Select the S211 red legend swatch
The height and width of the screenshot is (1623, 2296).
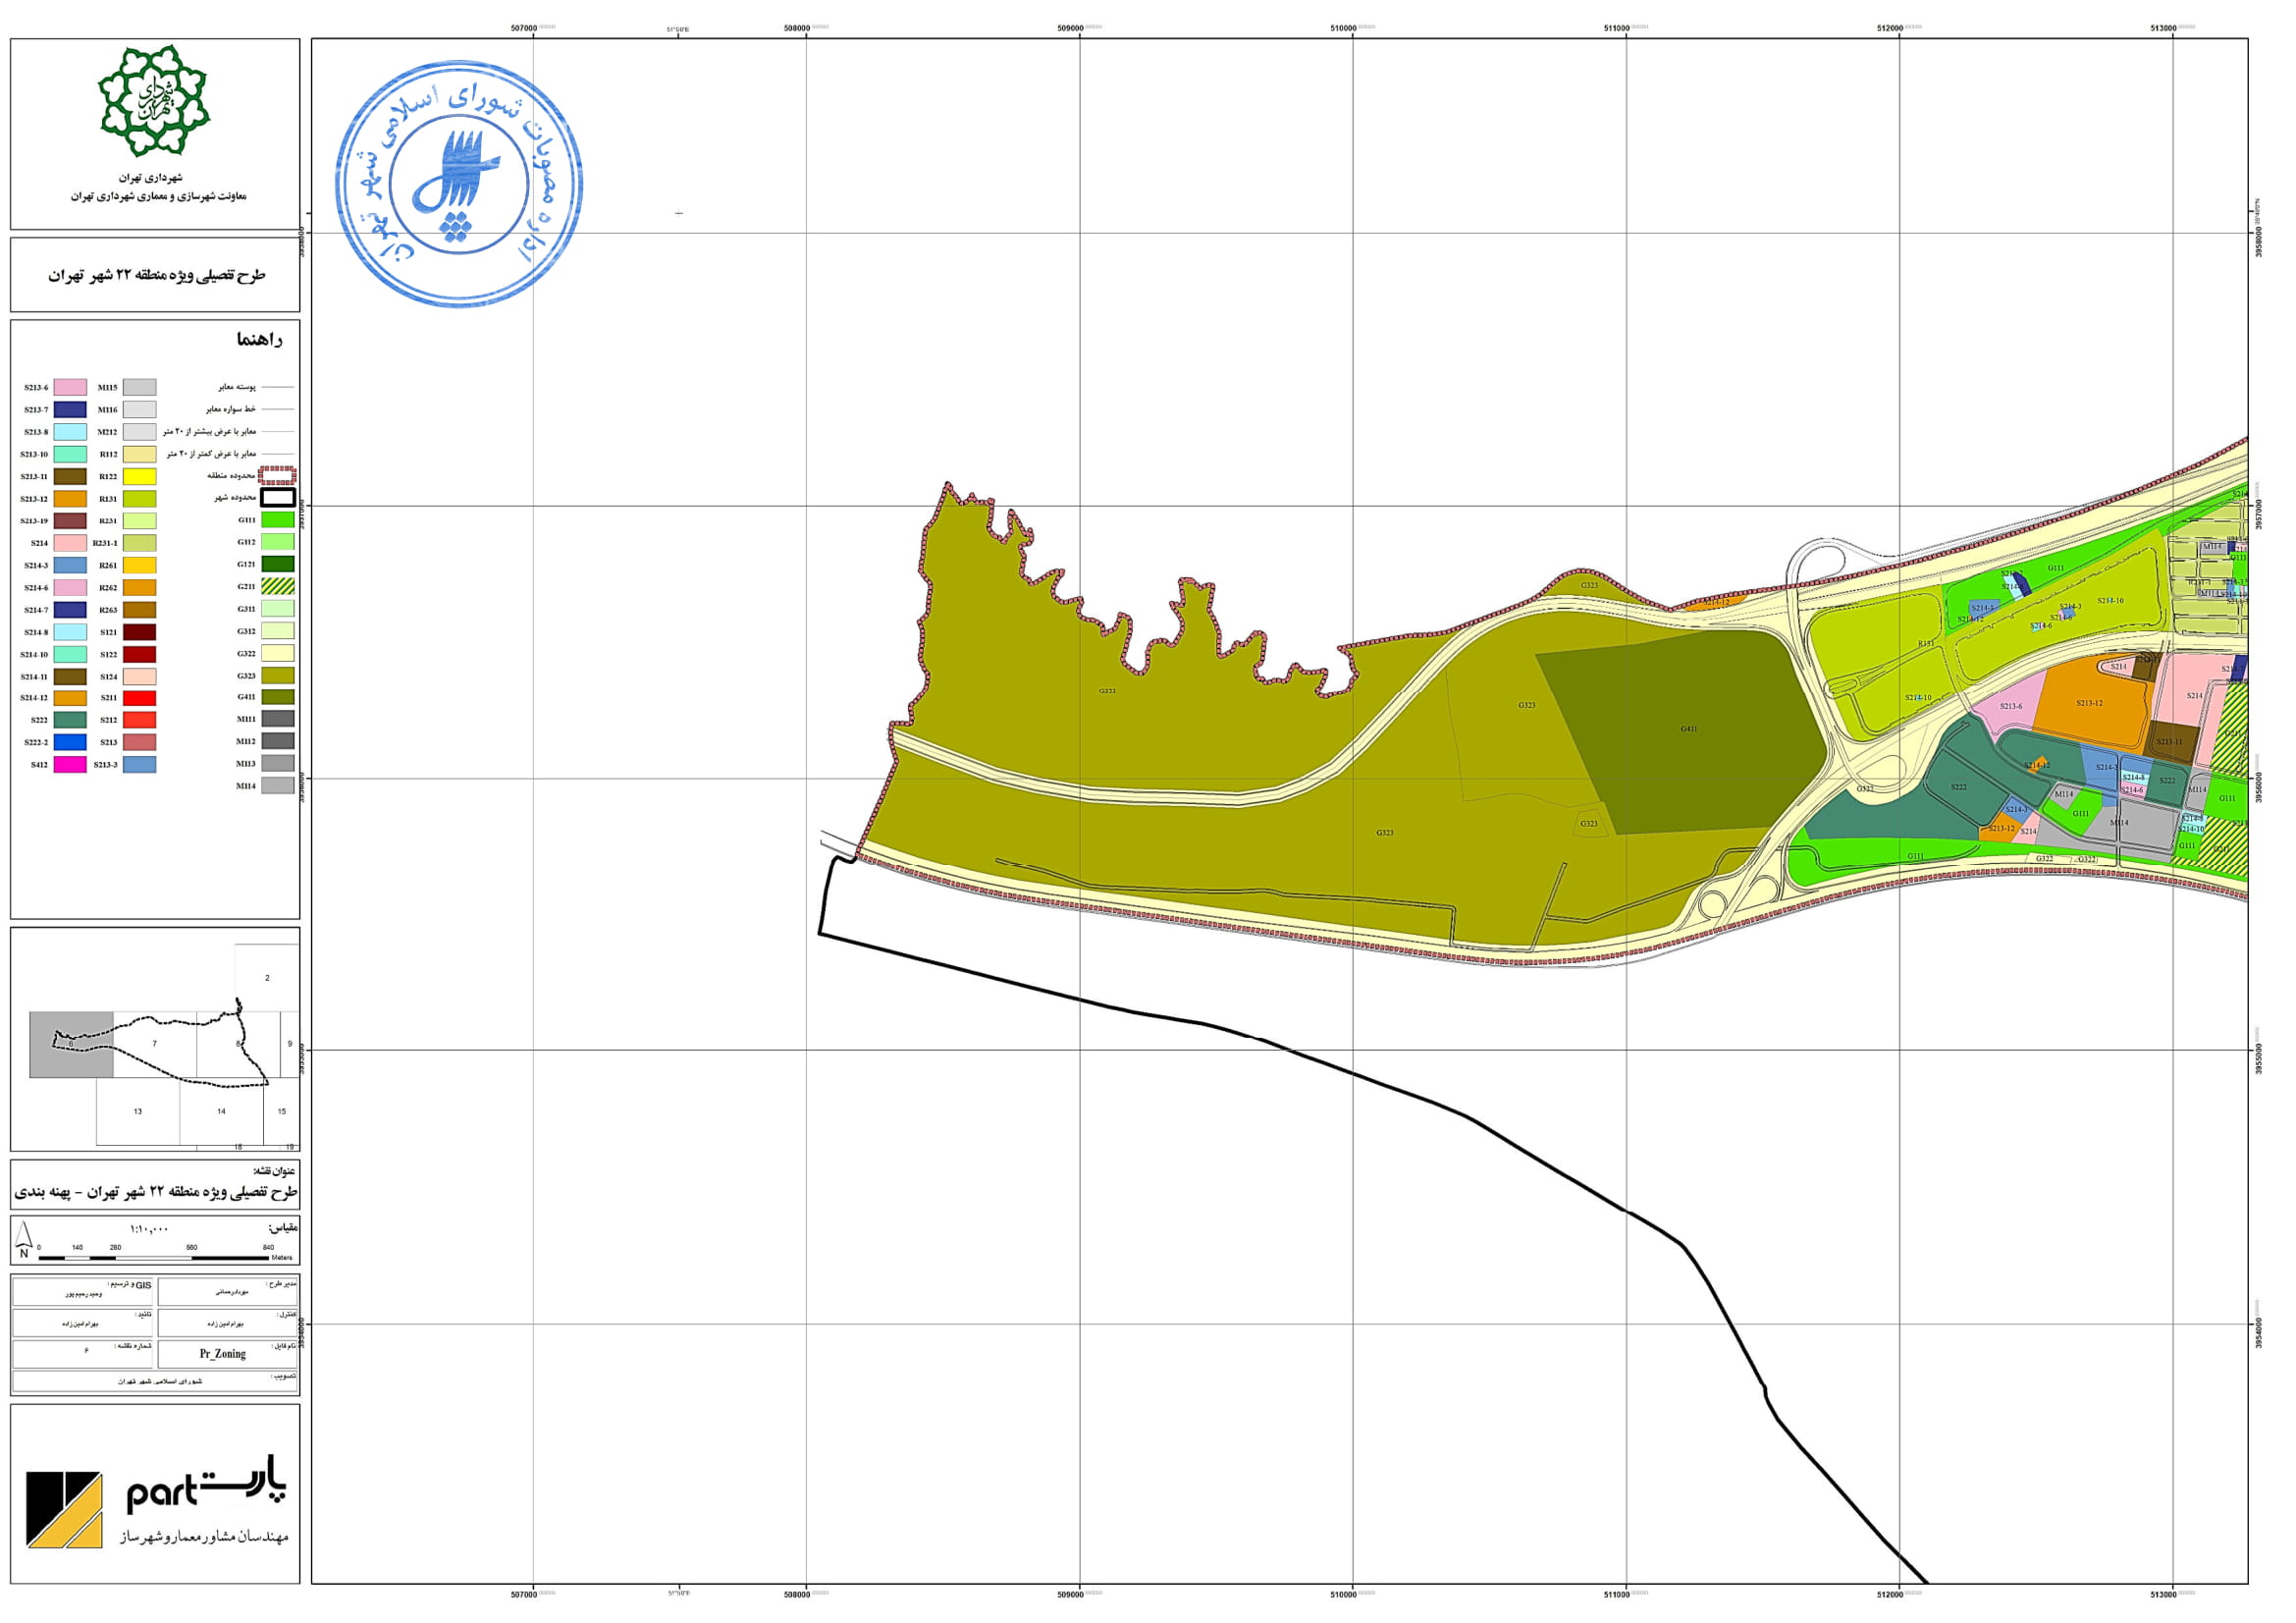[139, 698]
